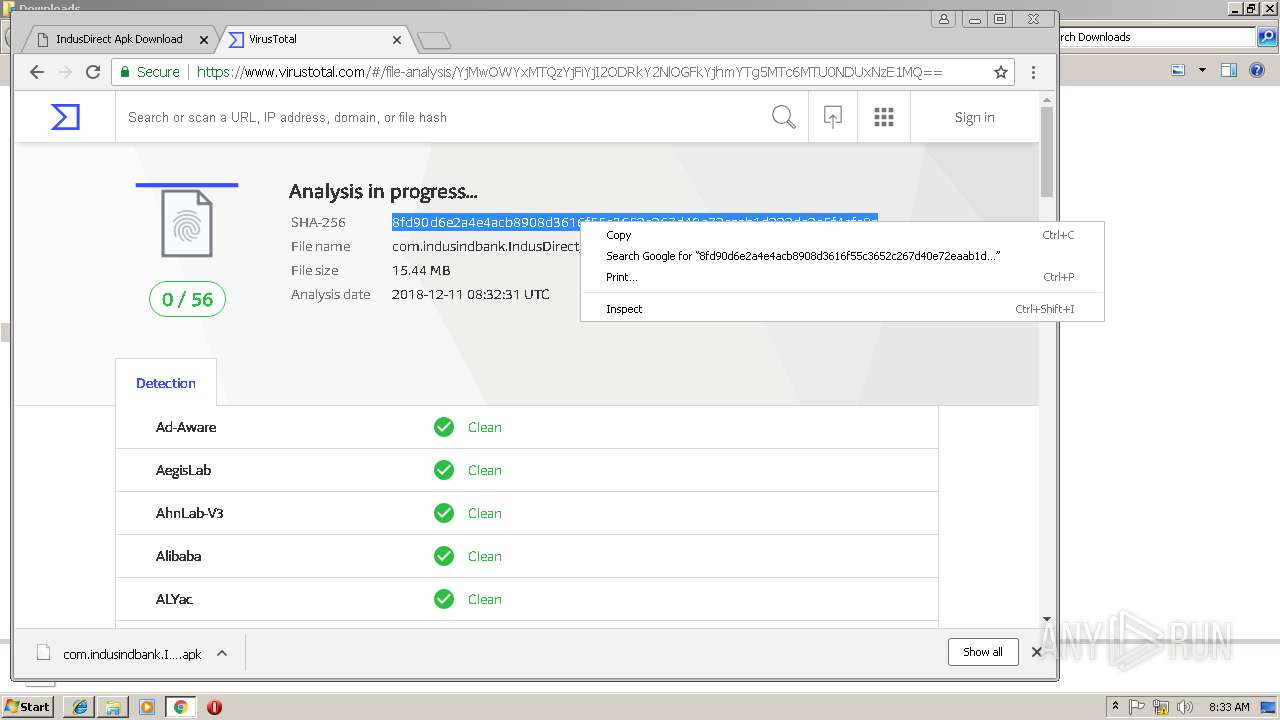Click the page vertical scrollbar thumb
The height and width of the screenshot is (720, 1280).
tap(1047, 152)
